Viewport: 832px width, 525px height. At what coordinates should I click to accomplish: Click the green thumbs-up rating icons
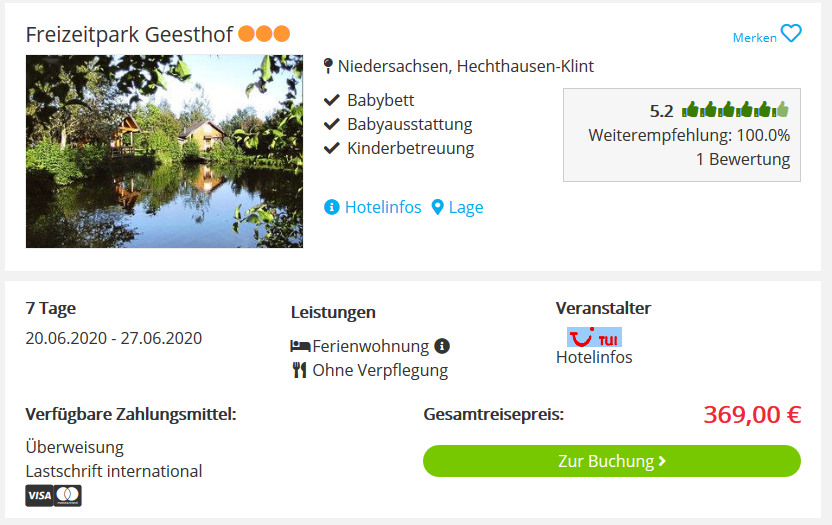point(735,109)
